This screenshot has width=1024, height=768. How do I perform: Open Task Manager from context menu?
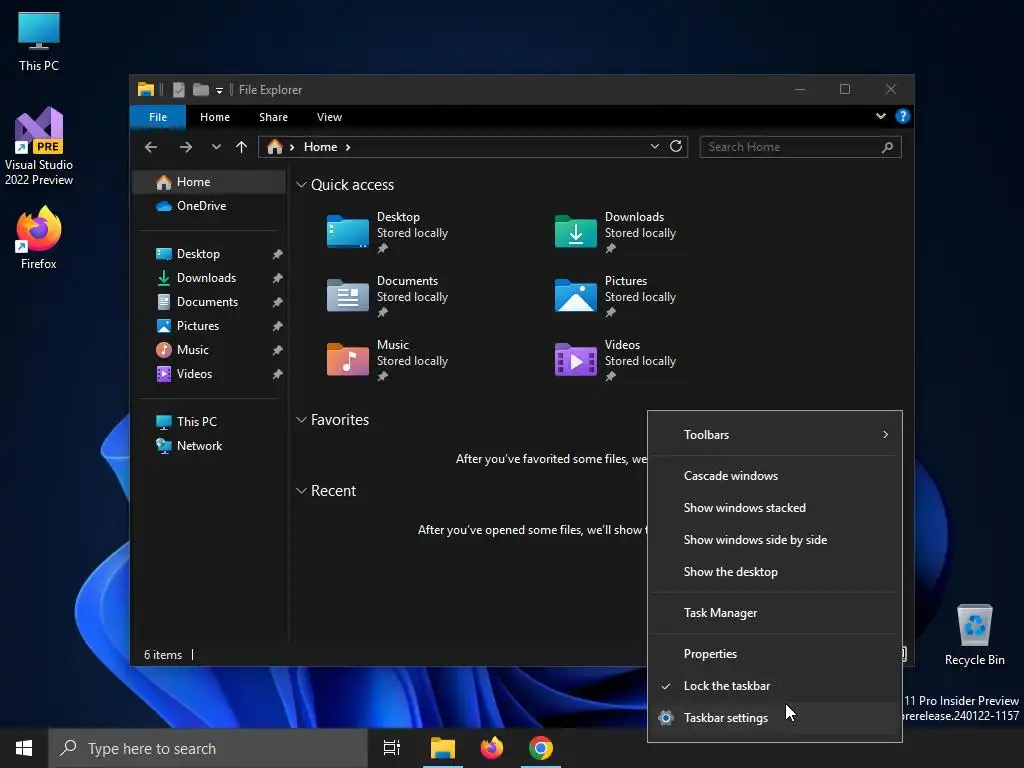[x=775, y=613]
